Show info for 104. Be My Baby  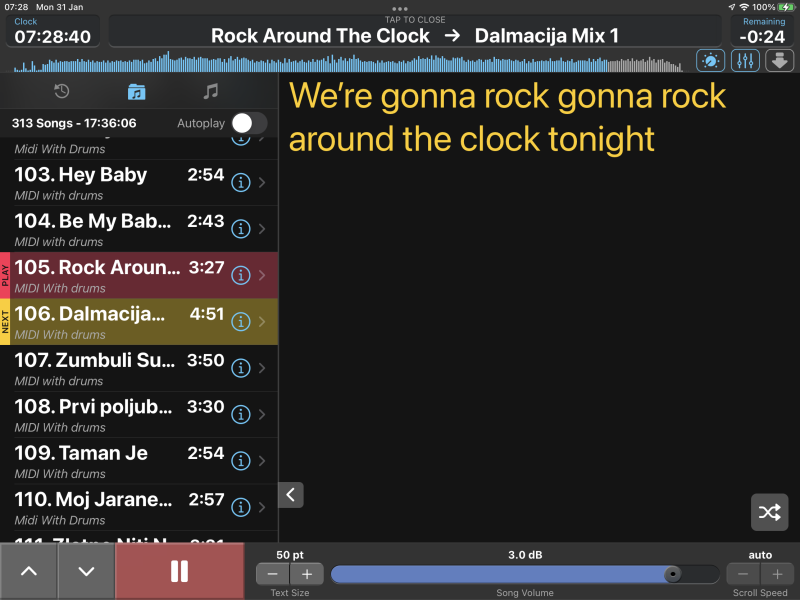241,229
